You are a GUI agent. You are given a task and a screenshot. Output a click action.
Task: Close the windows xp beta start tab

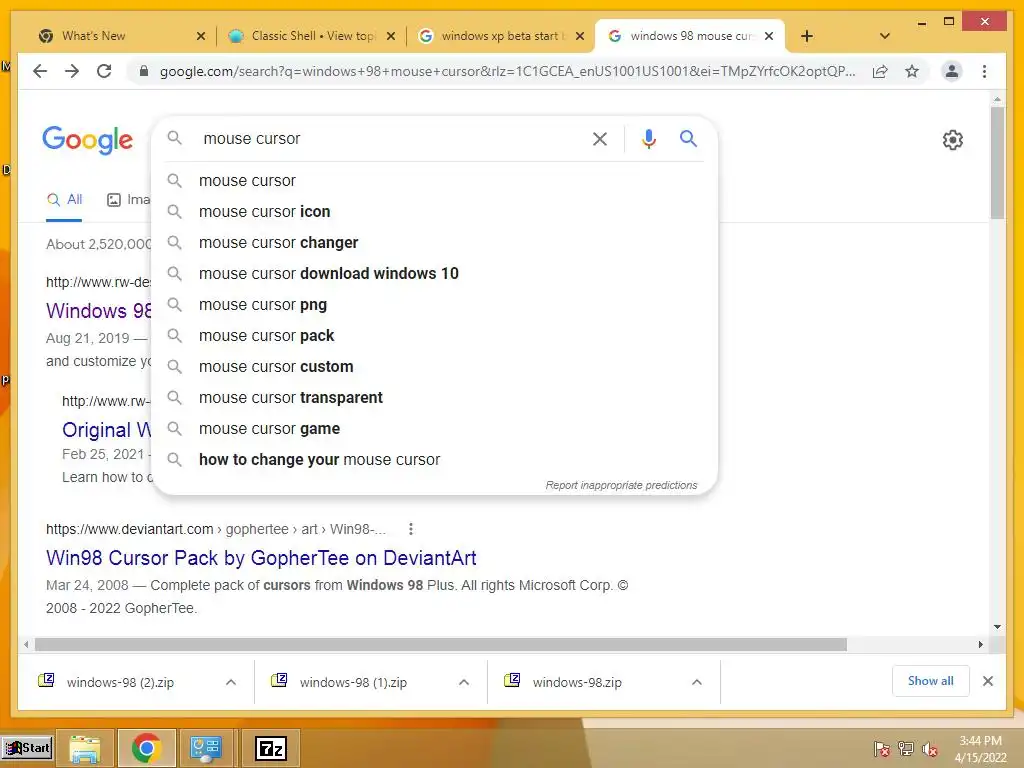pos(579,36)
